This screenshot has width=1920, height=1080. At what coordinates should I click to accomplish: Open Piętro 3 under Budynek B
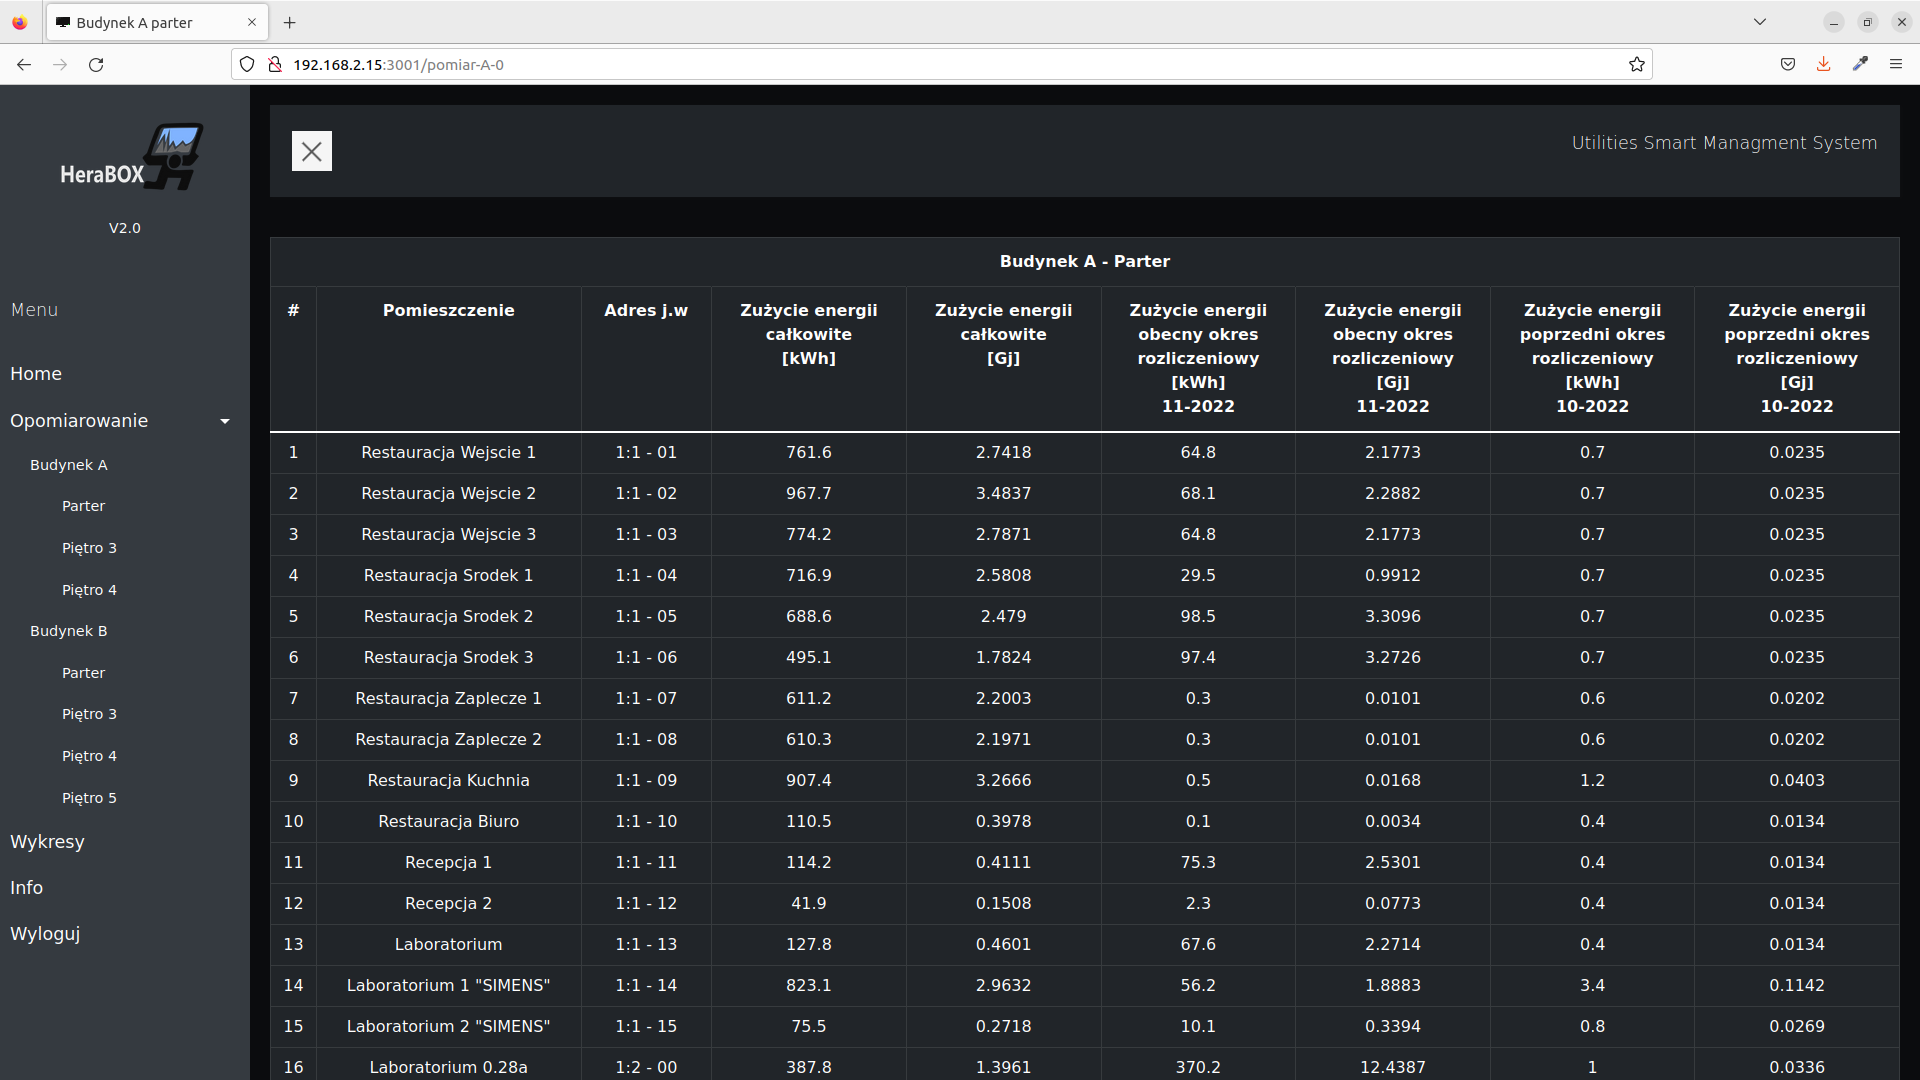click(89, 714)
